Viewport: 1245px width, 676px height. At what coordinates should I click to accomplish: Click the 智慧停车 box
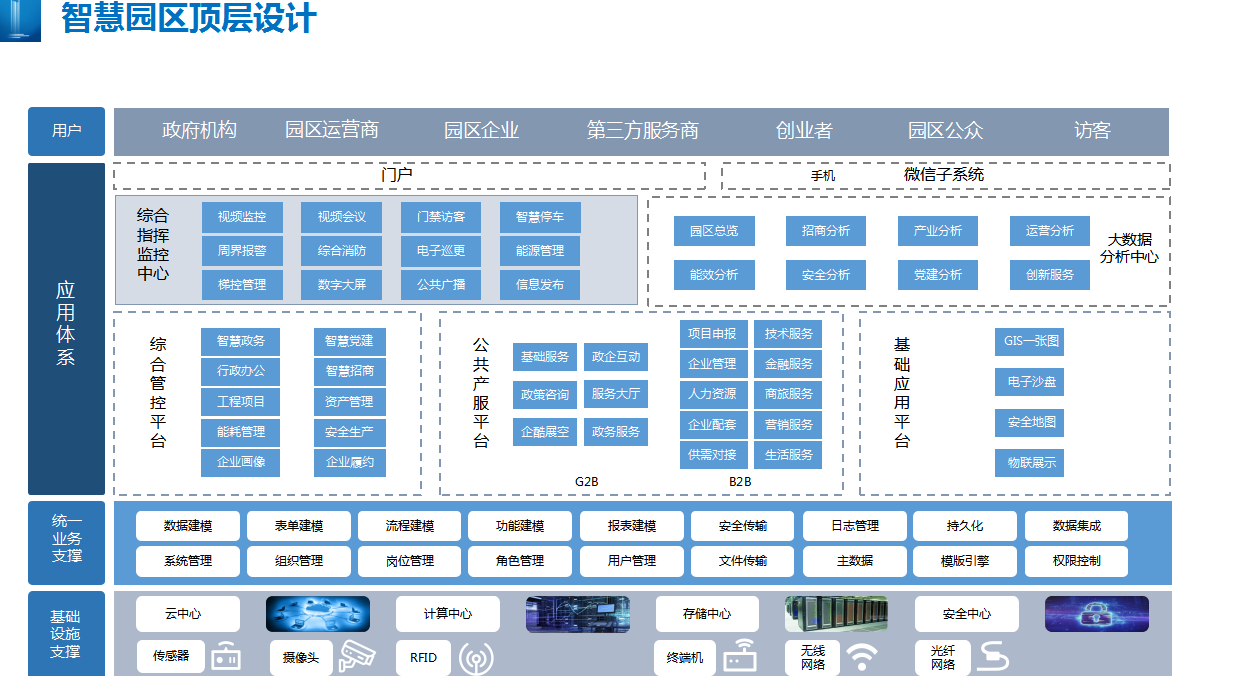(540, 217)
